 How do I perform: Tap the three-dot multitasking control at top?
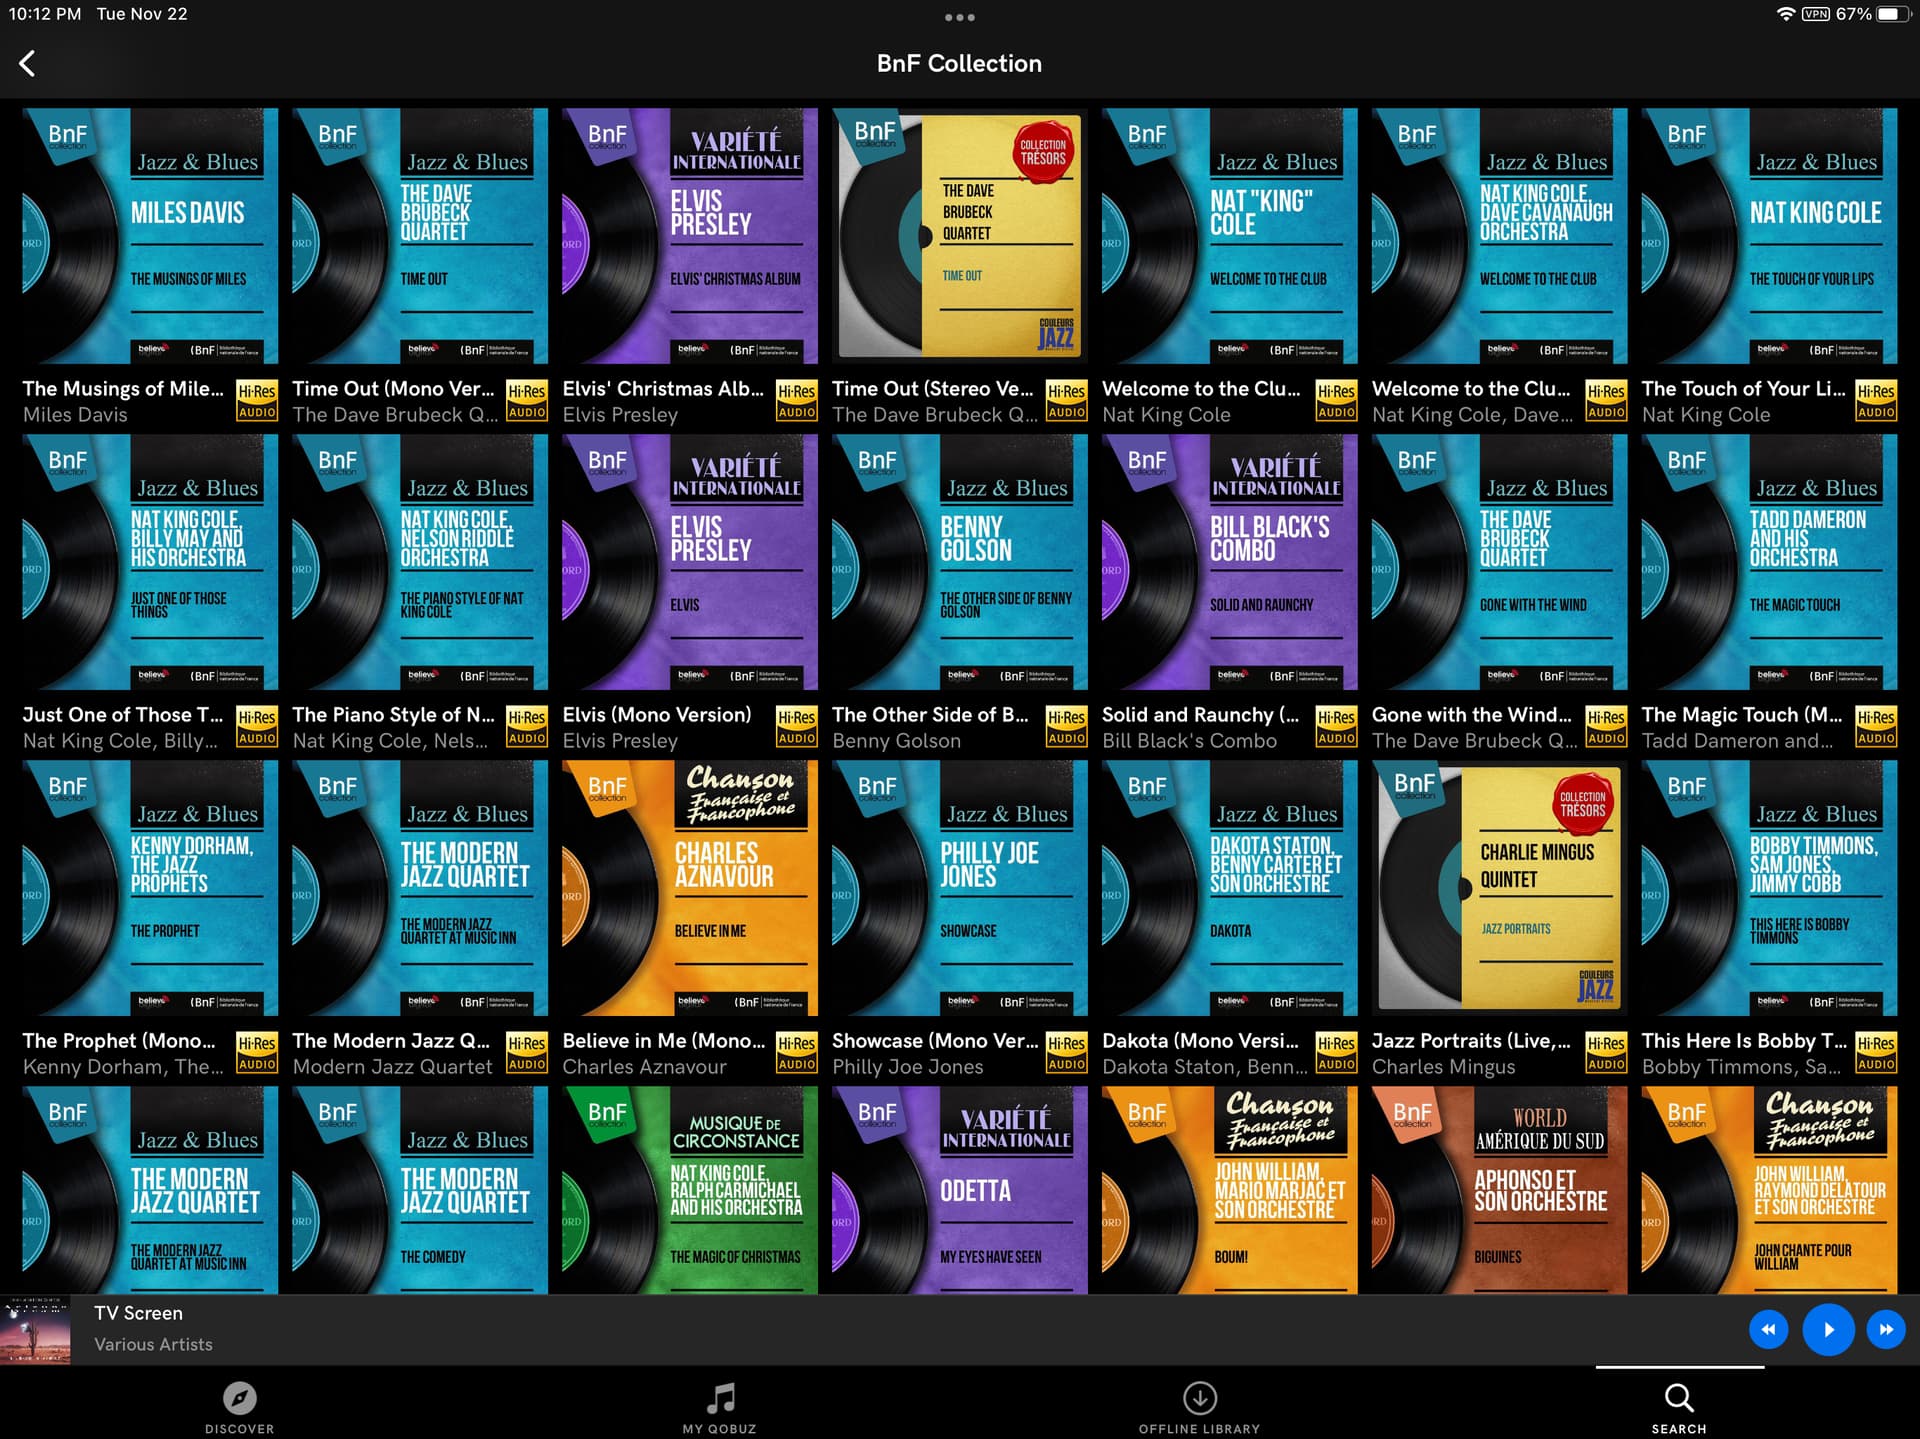(x=959, y=17)
